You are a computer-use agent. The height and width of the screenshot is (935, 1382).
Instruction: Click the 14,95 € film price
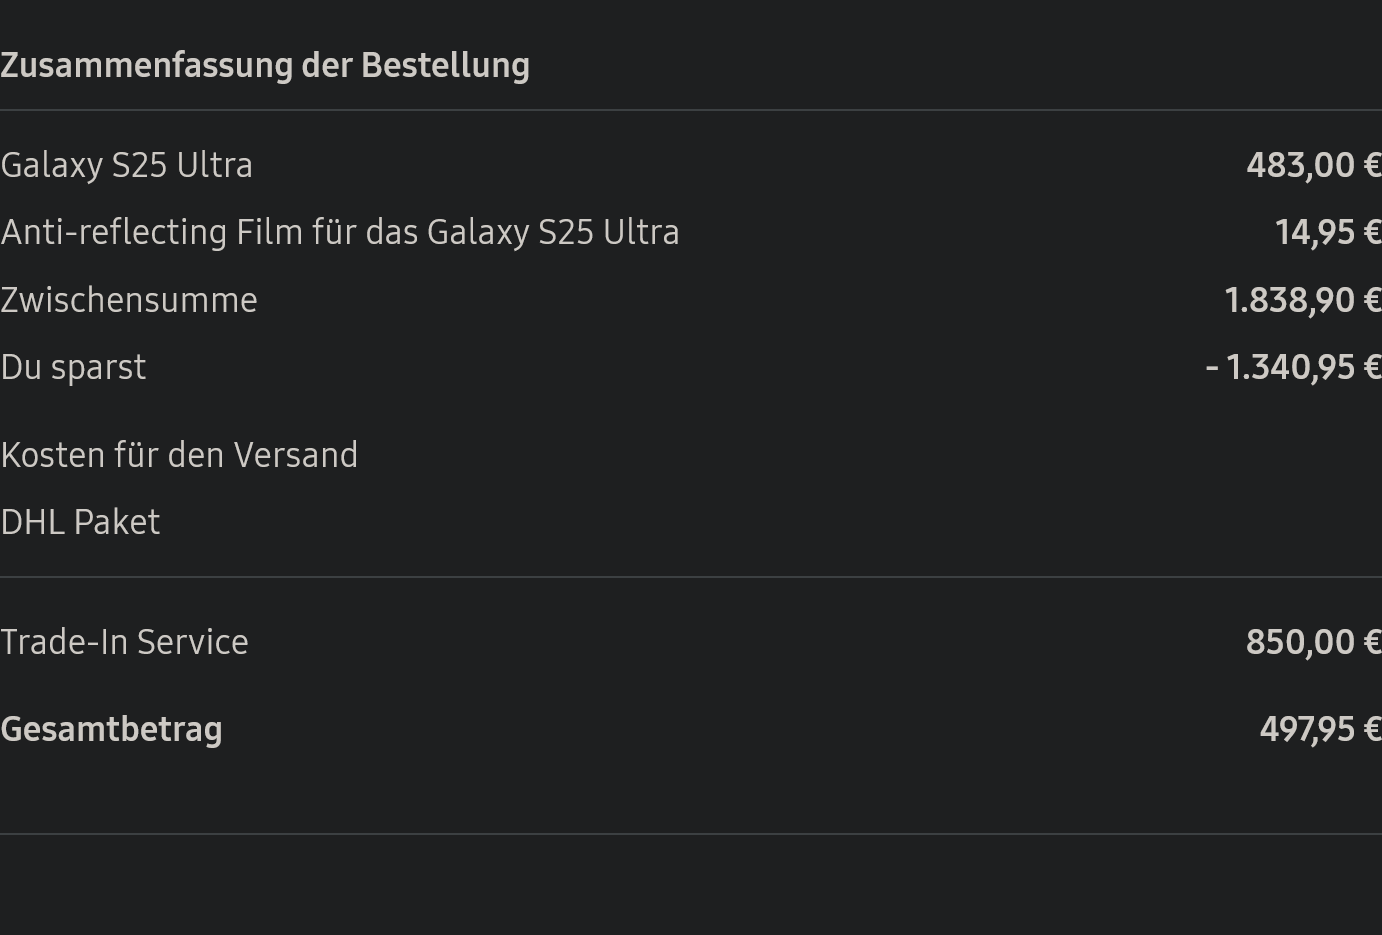pyautogui.click(x=1328, y=232)
